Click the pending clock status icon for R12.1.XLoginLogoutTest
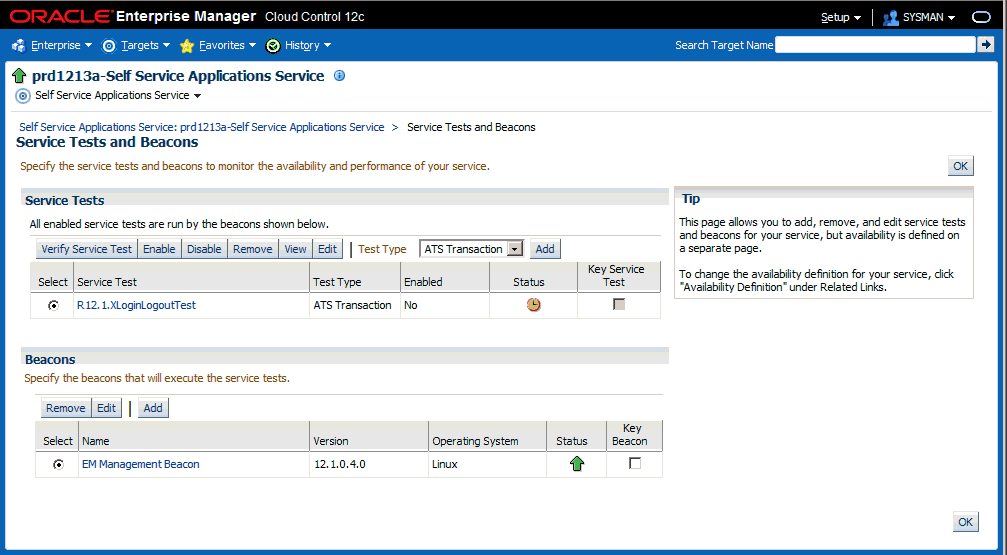Image resolution: width=1007 pixels, height=555 pixels. (533, 306)
